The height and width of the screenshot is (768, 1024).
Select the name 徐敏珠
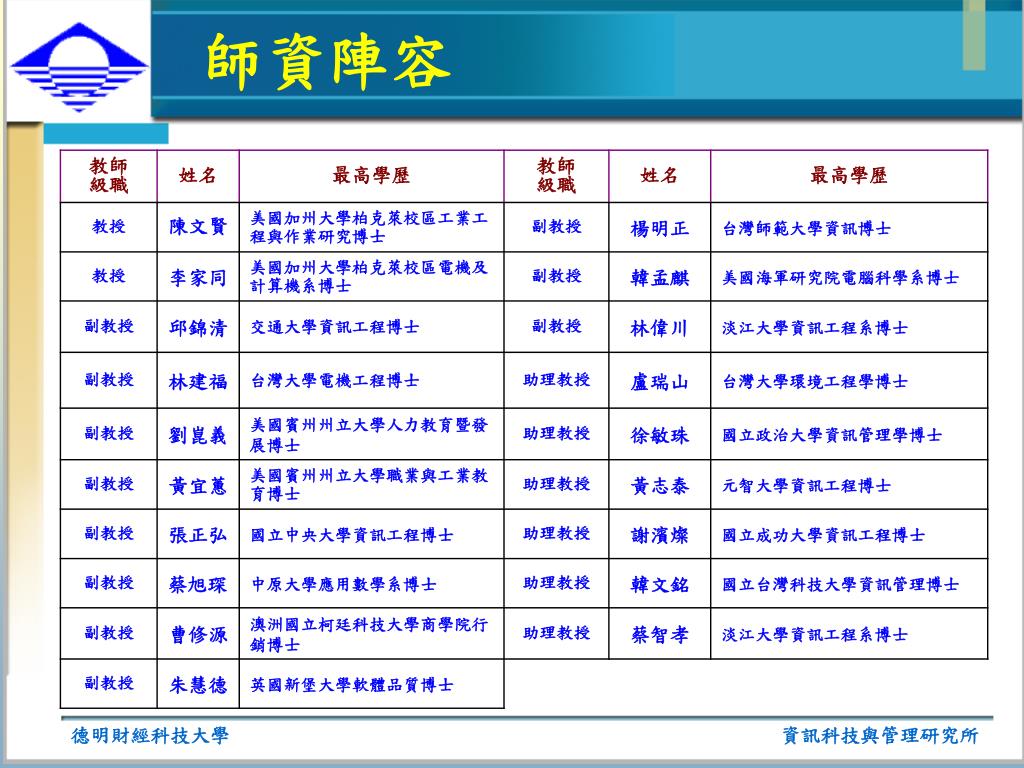click(660, 435)
